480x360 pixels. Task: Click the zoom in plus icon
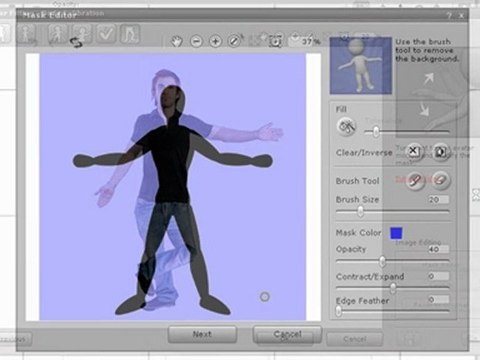pyautogui.click(x=215, y=42)
